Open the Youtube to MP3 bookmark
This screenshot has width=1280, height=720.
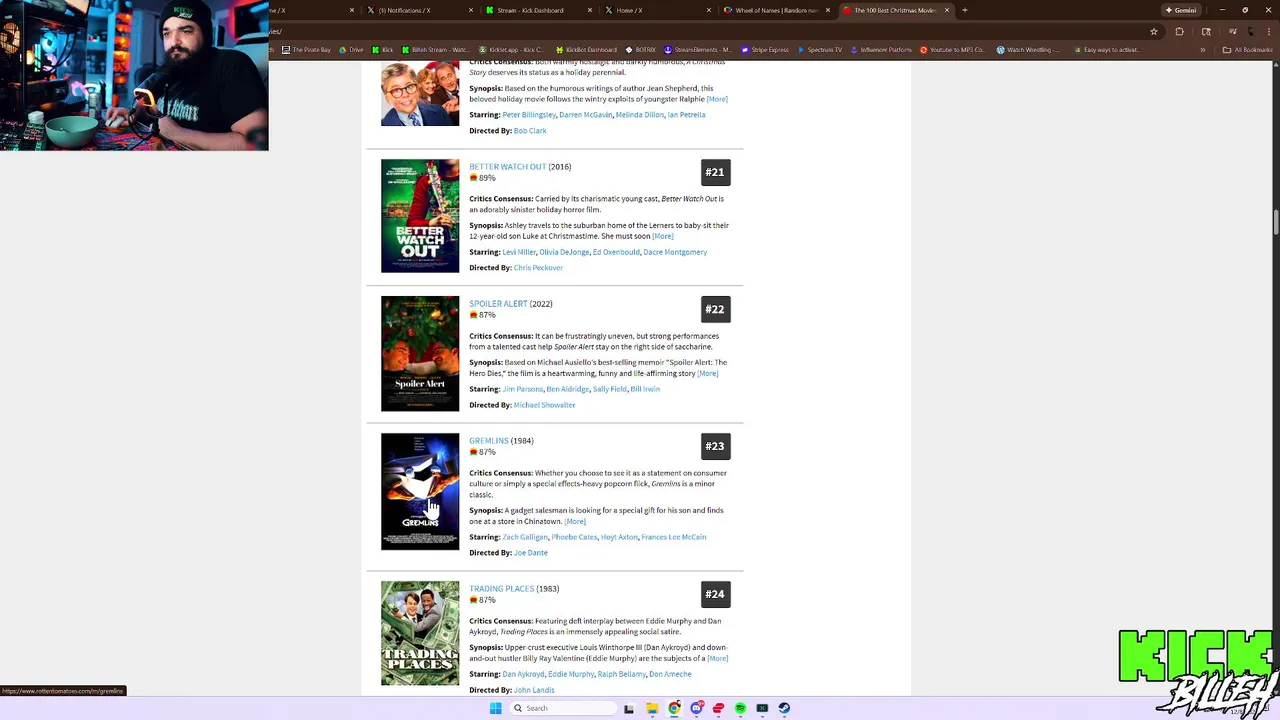[x=953, y=49]
